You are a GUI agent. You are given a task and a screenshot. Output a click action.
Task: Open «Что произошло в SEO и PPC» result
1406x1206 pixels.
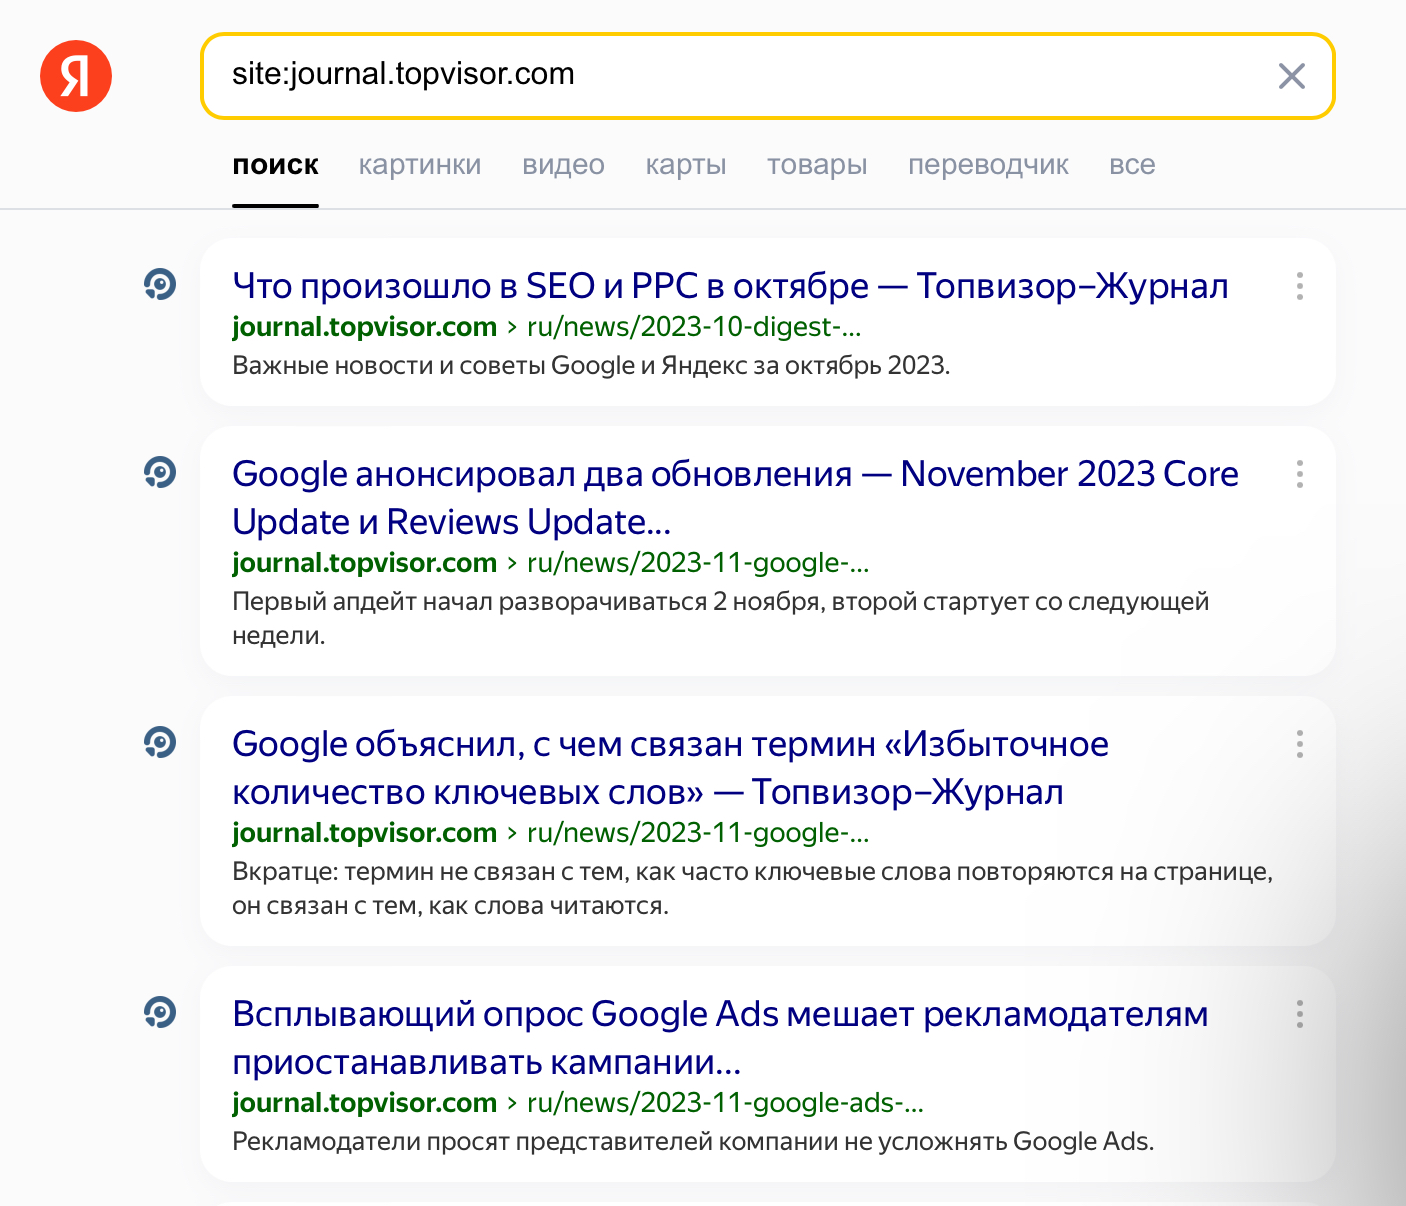730,286
